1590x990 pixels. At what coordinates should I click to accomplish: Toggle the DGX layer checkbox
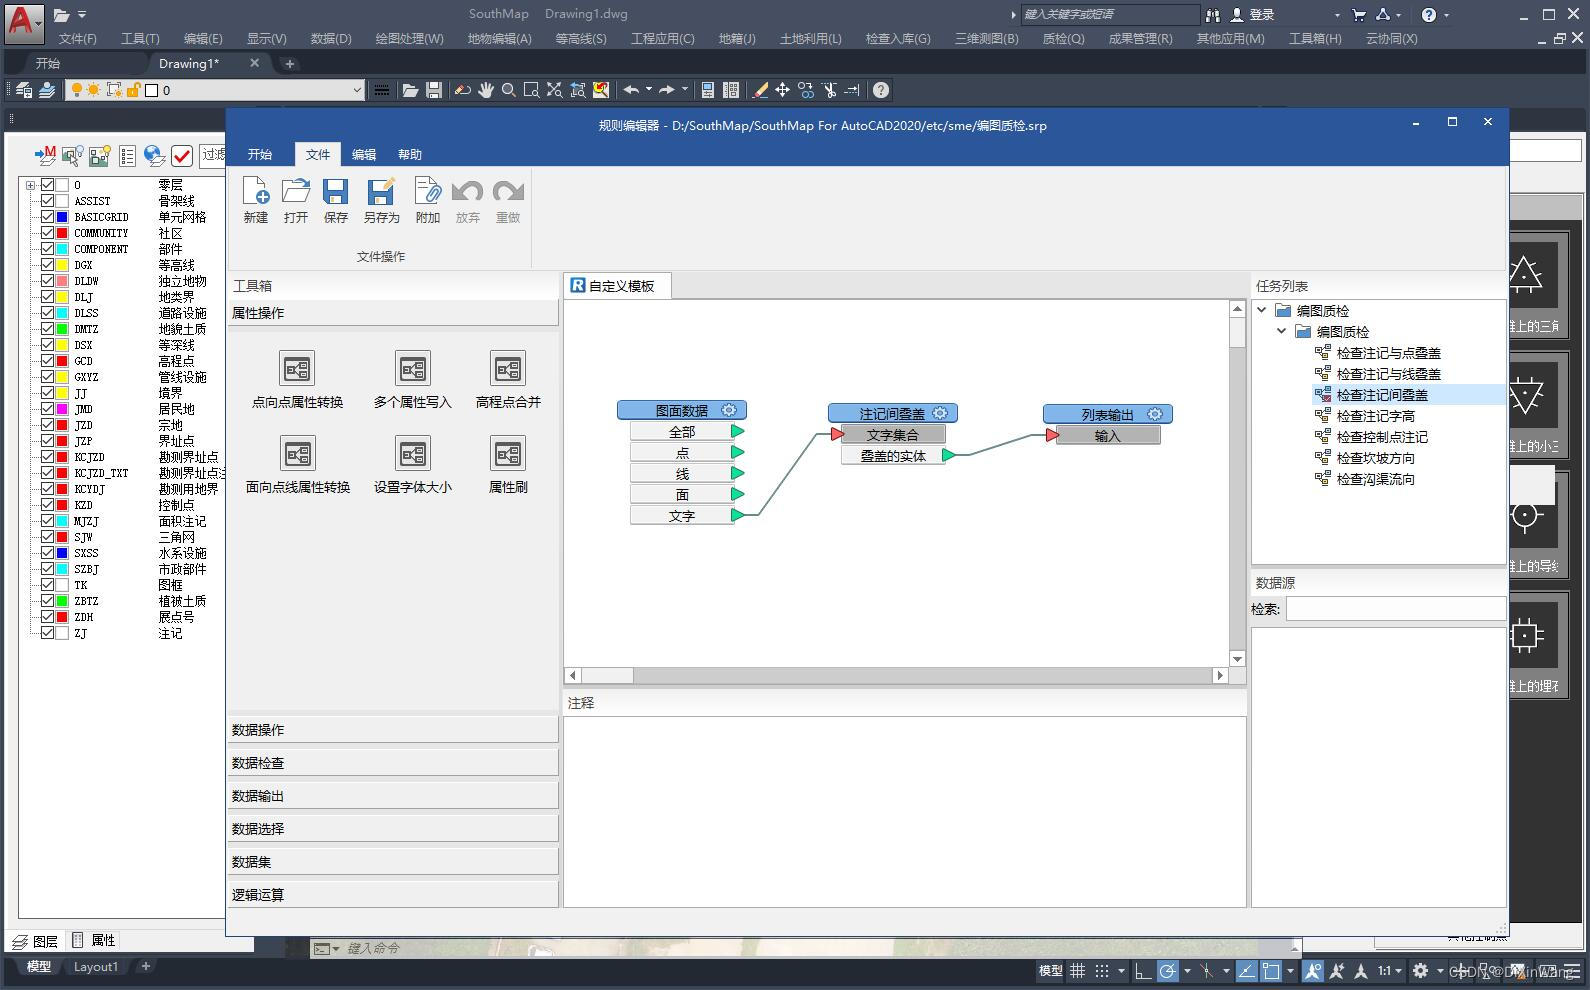(47, 265)
